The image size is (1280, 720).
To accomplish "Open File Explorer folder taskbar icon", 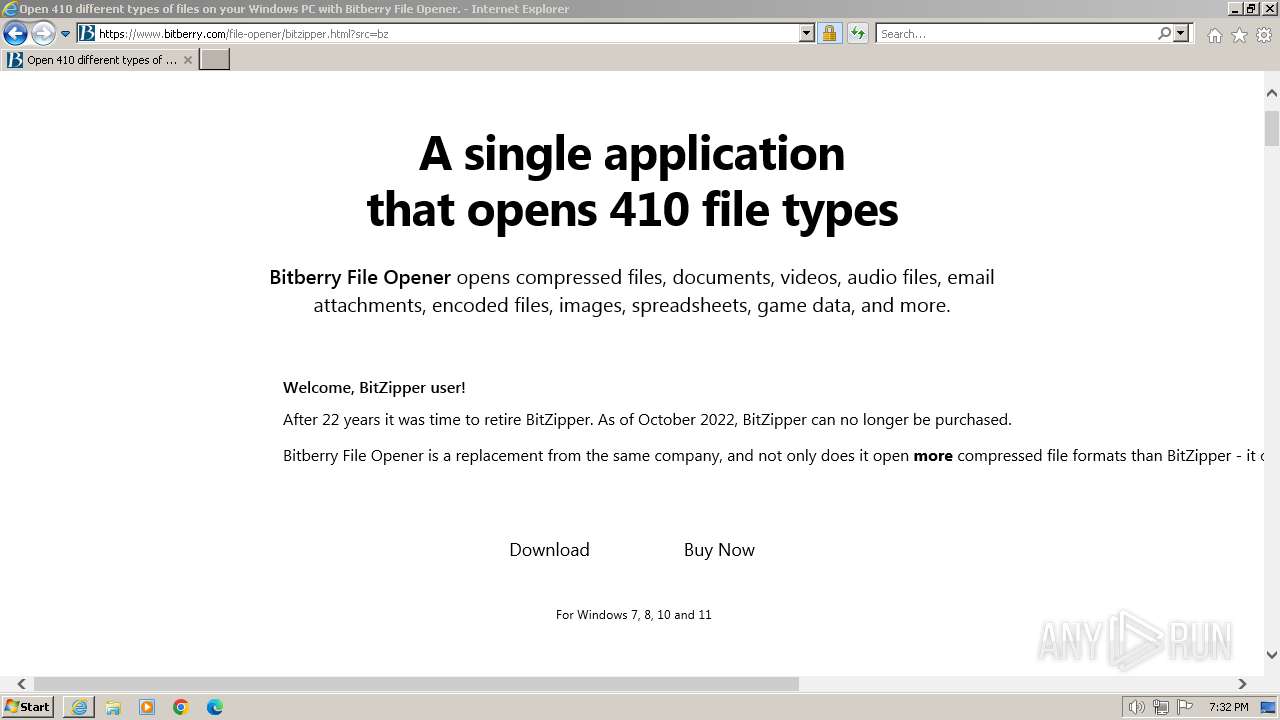I will pos(113,707).
